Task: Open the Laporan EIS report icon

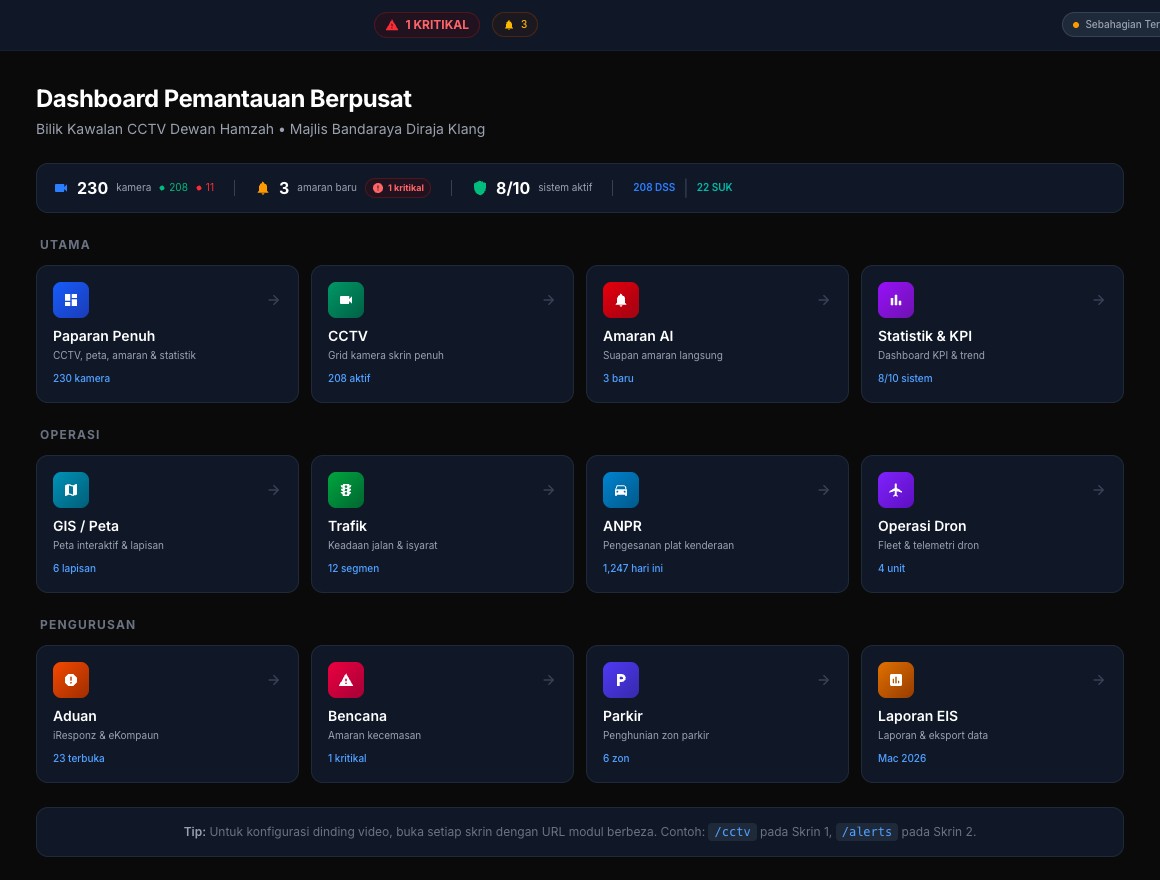Action: (x=896, y=680)
